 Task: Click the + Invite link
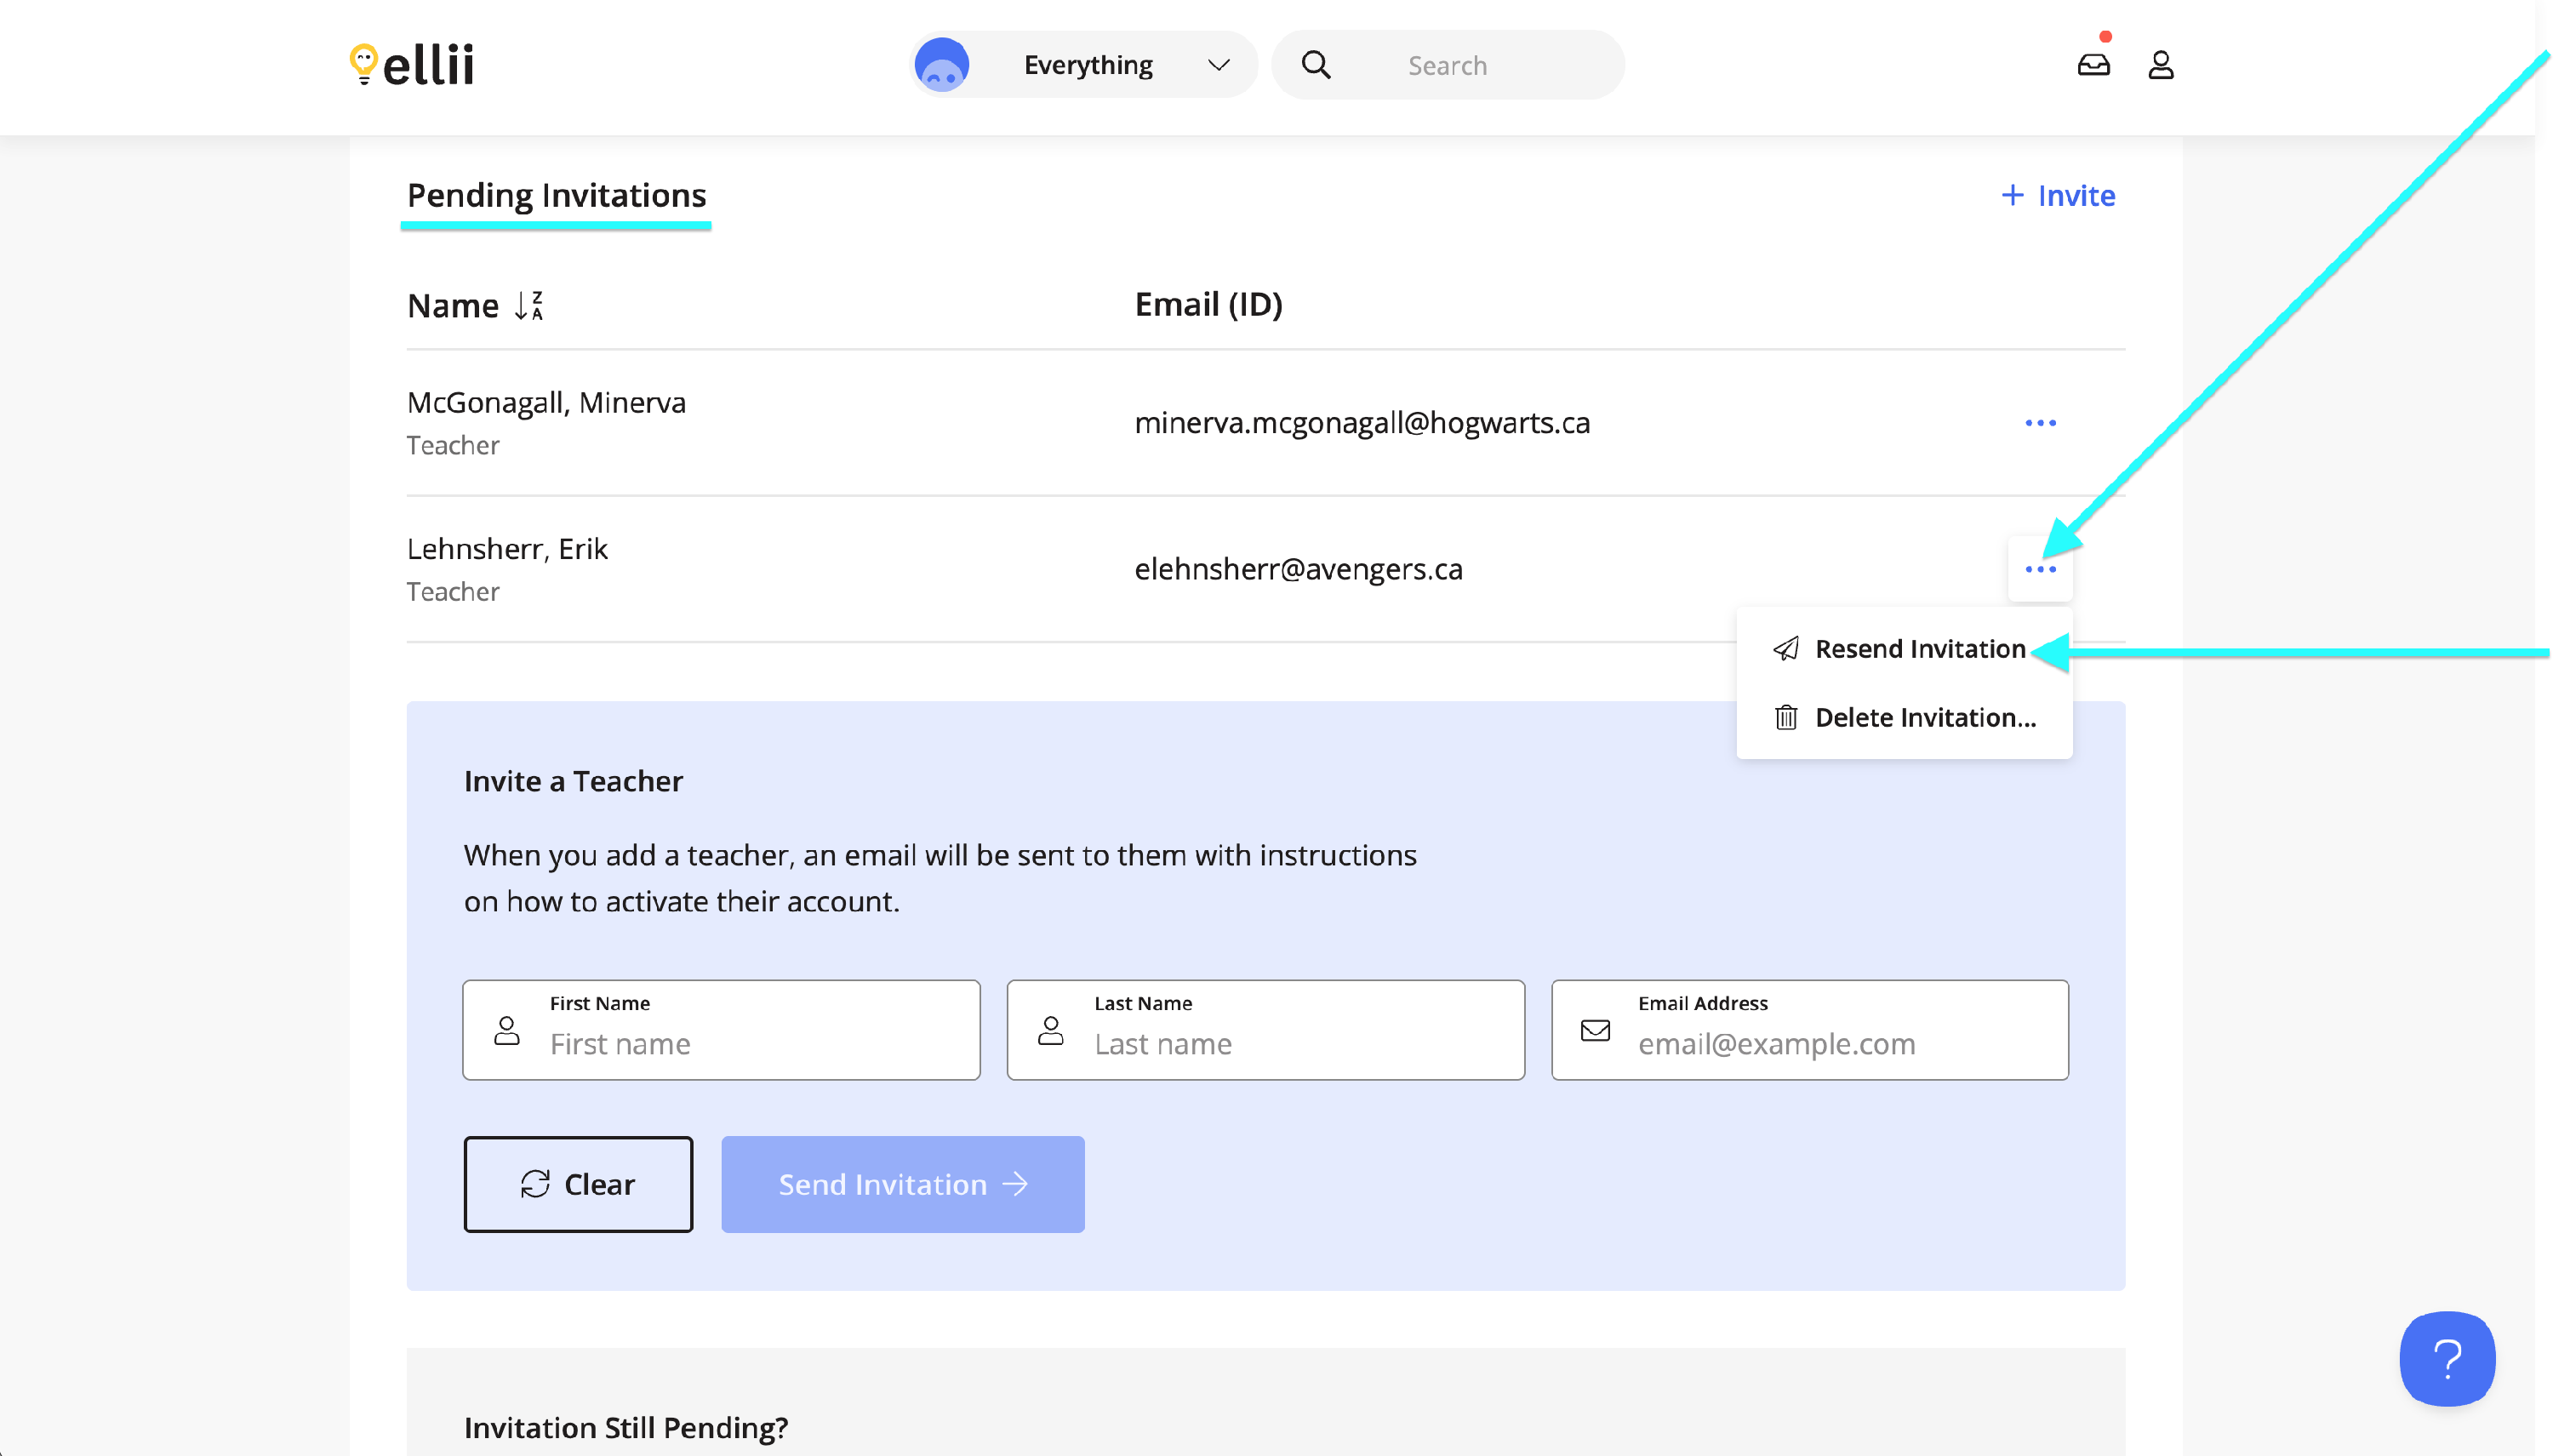click(2057, 195)
